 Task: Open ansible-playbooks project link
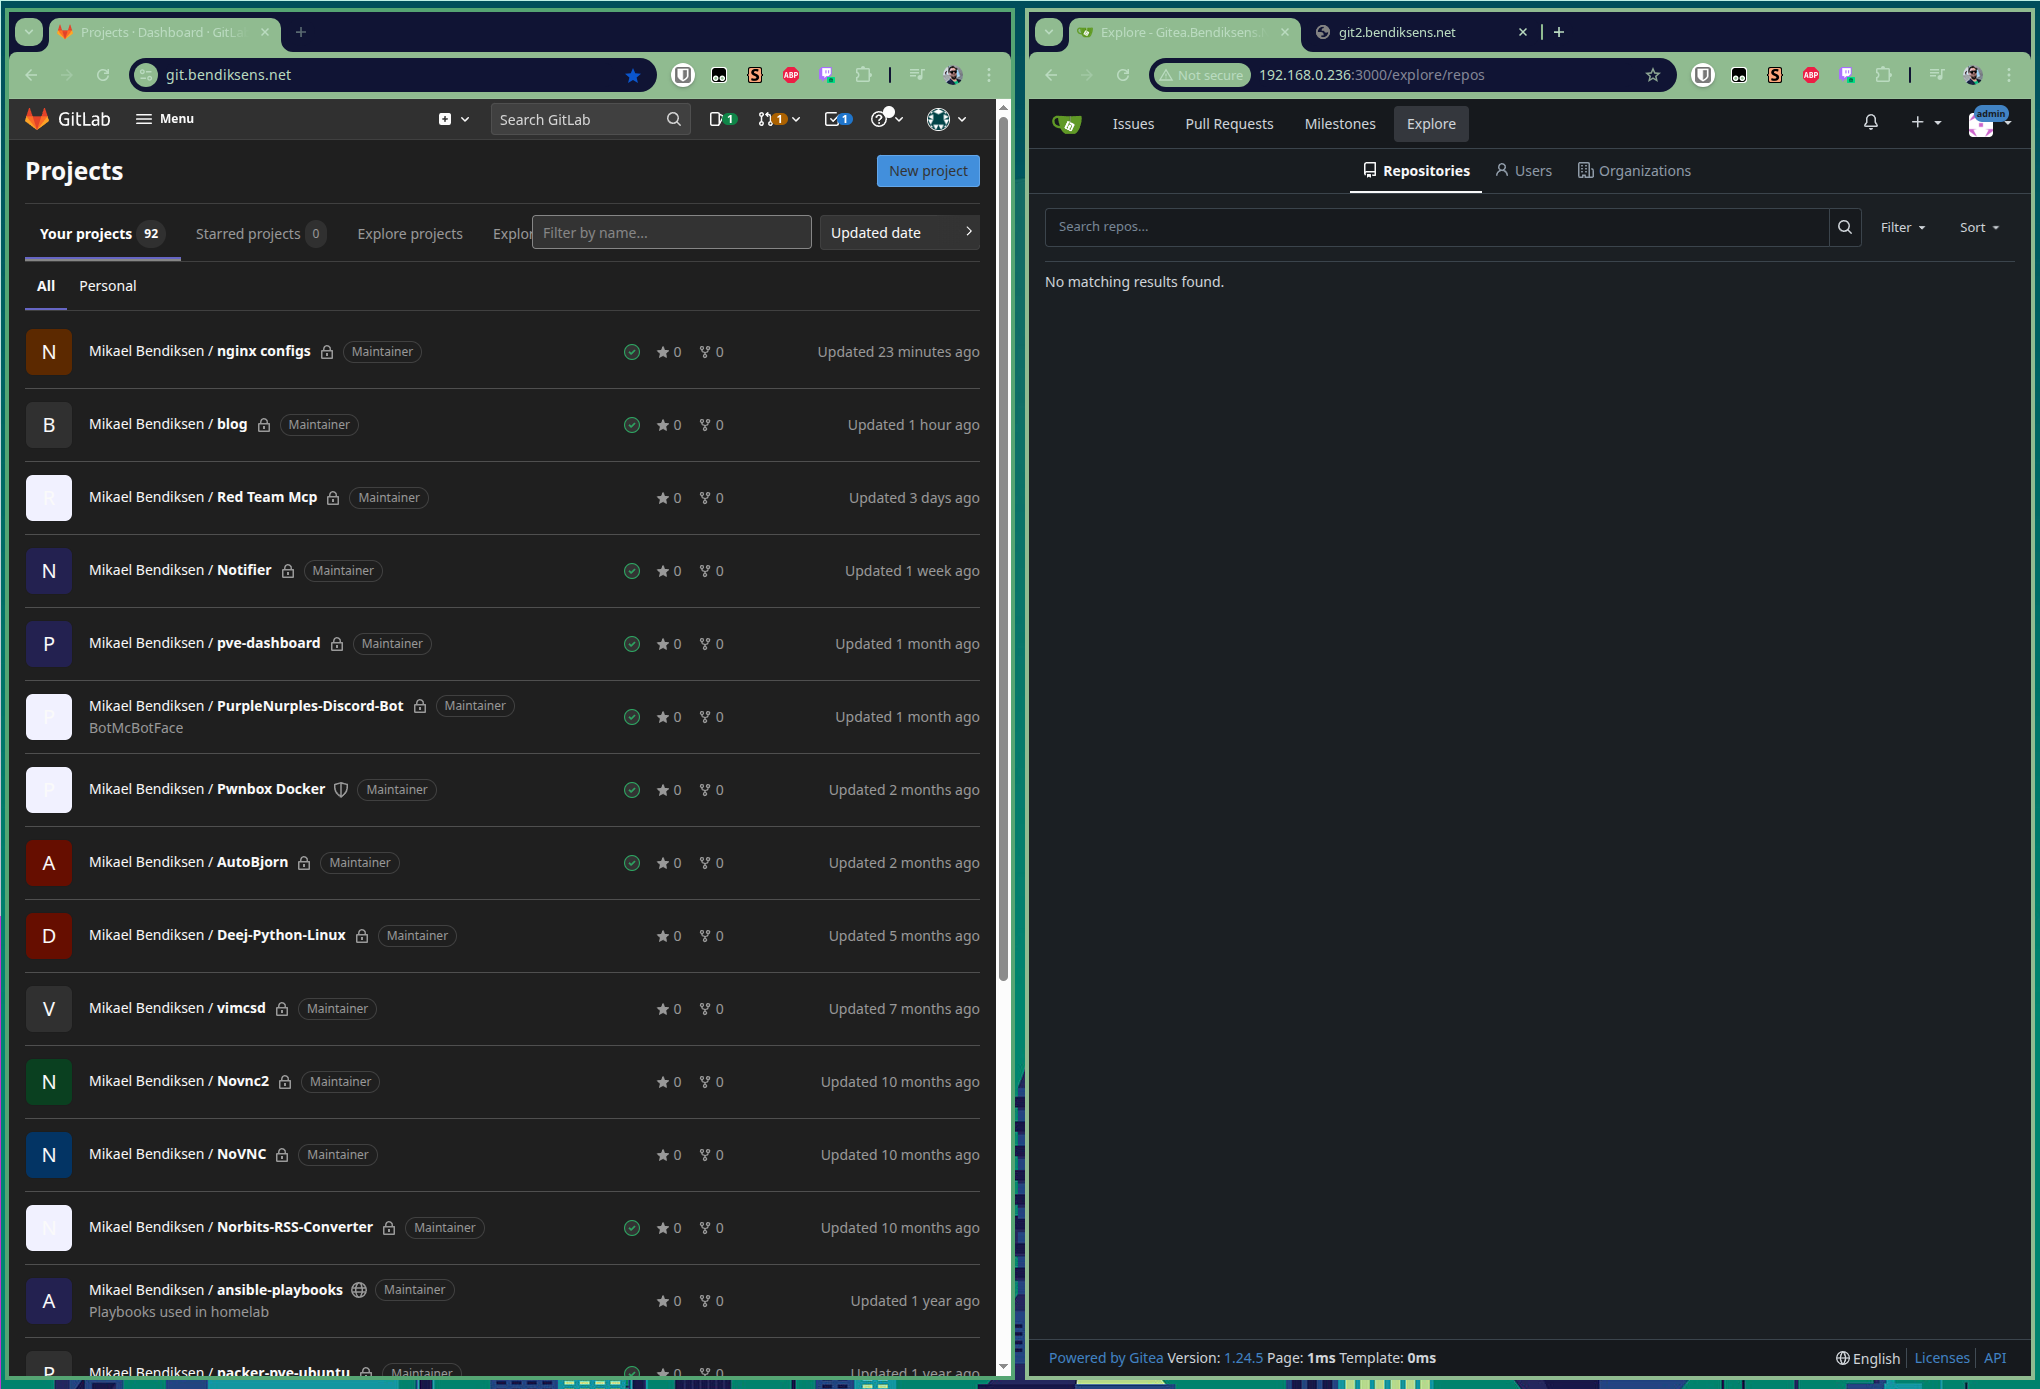[x=216, y=1290]
